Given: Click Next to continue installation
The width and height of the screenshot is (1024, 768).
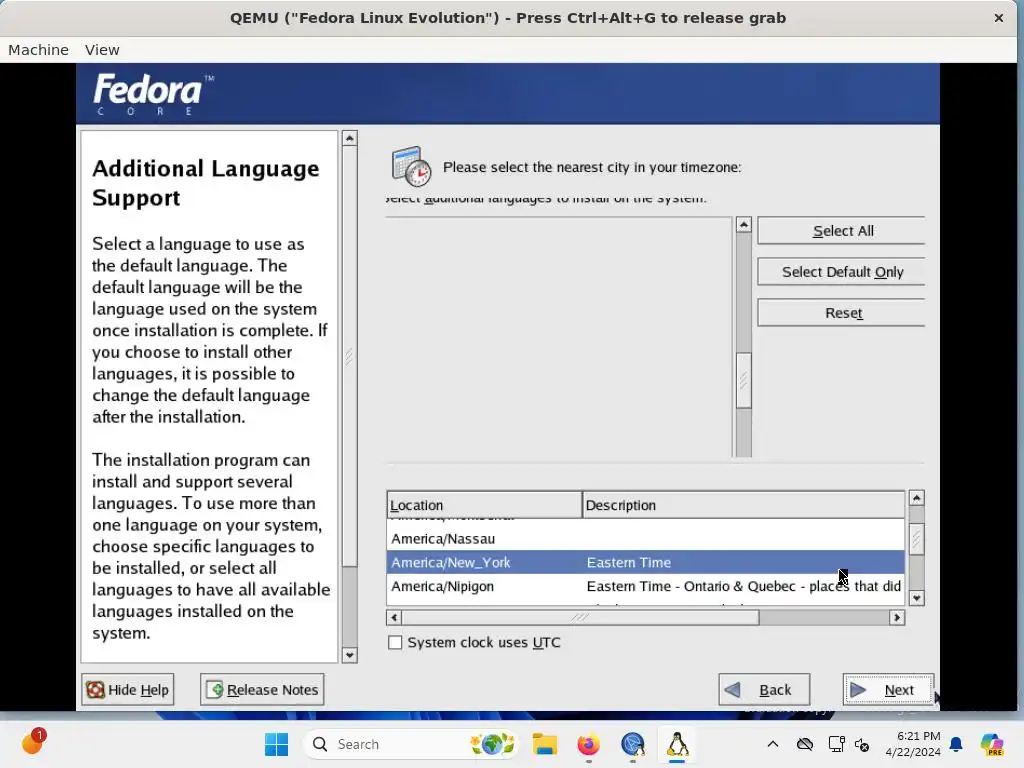Looking at the screenshot, I should [x=888, y=690].
